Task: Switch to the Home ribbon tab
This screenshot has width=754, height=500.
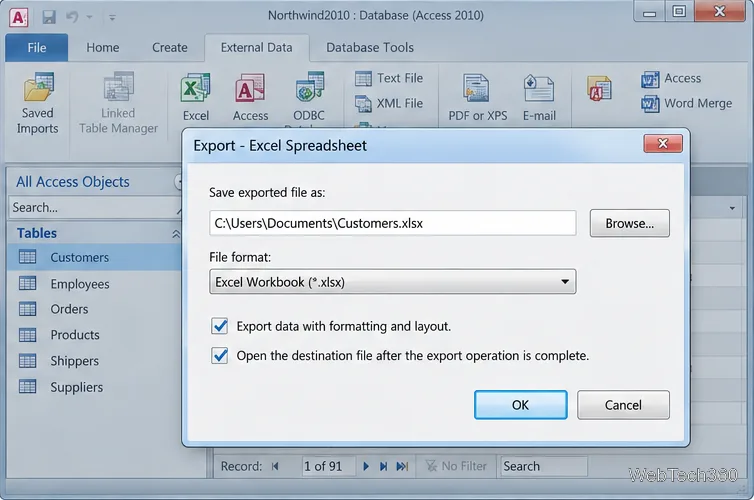Action: click(103, 48)
